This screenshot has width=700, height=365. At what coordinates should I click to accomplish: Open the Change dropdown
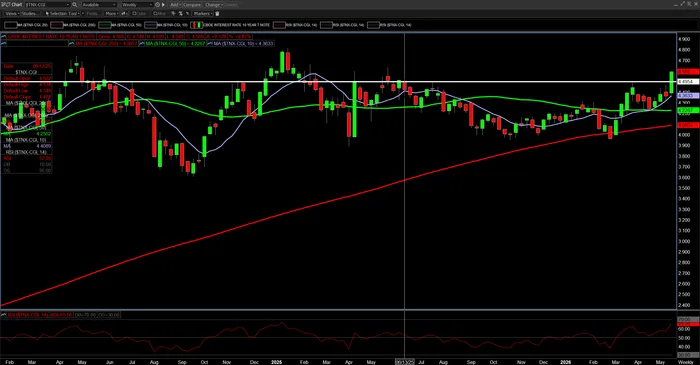[213, 4]
